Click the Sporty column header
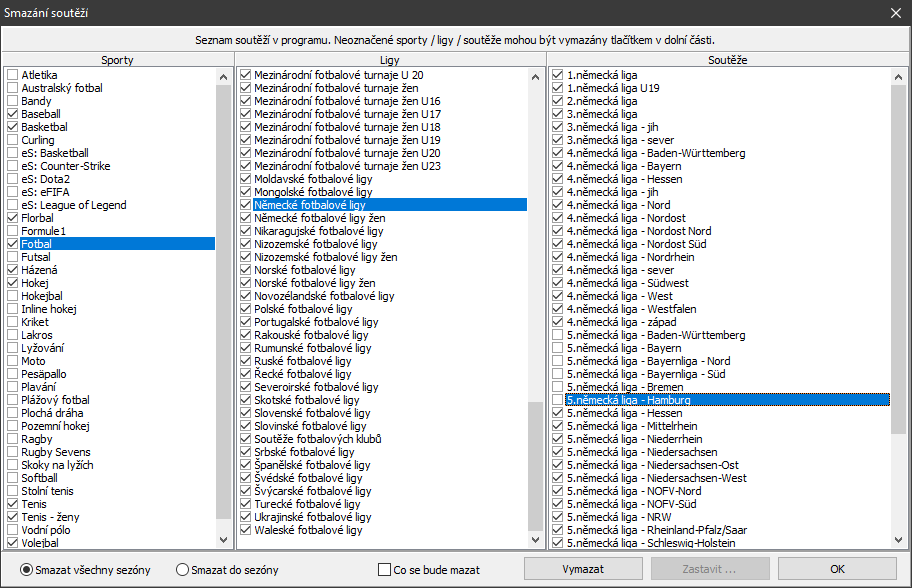 pos(118,60)
